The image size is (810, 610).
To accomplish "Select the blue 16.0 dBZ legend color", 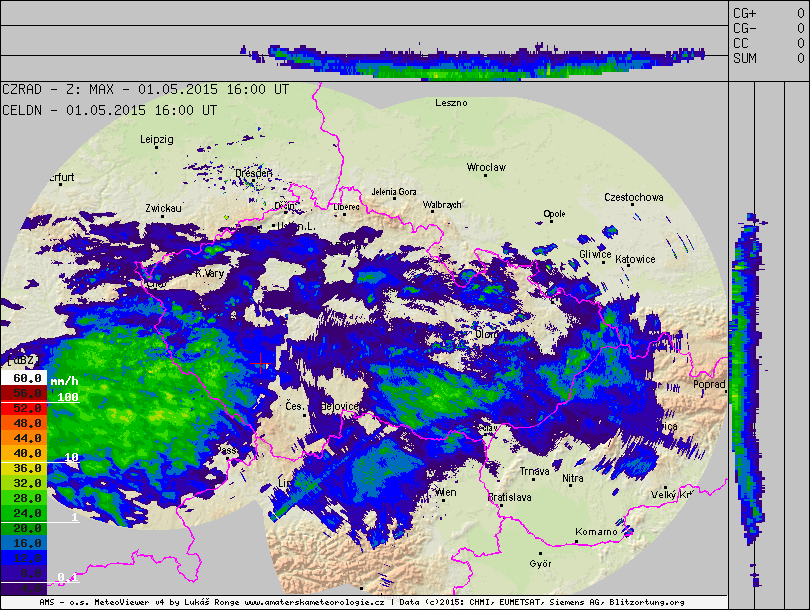I will (x=25, y=541).
